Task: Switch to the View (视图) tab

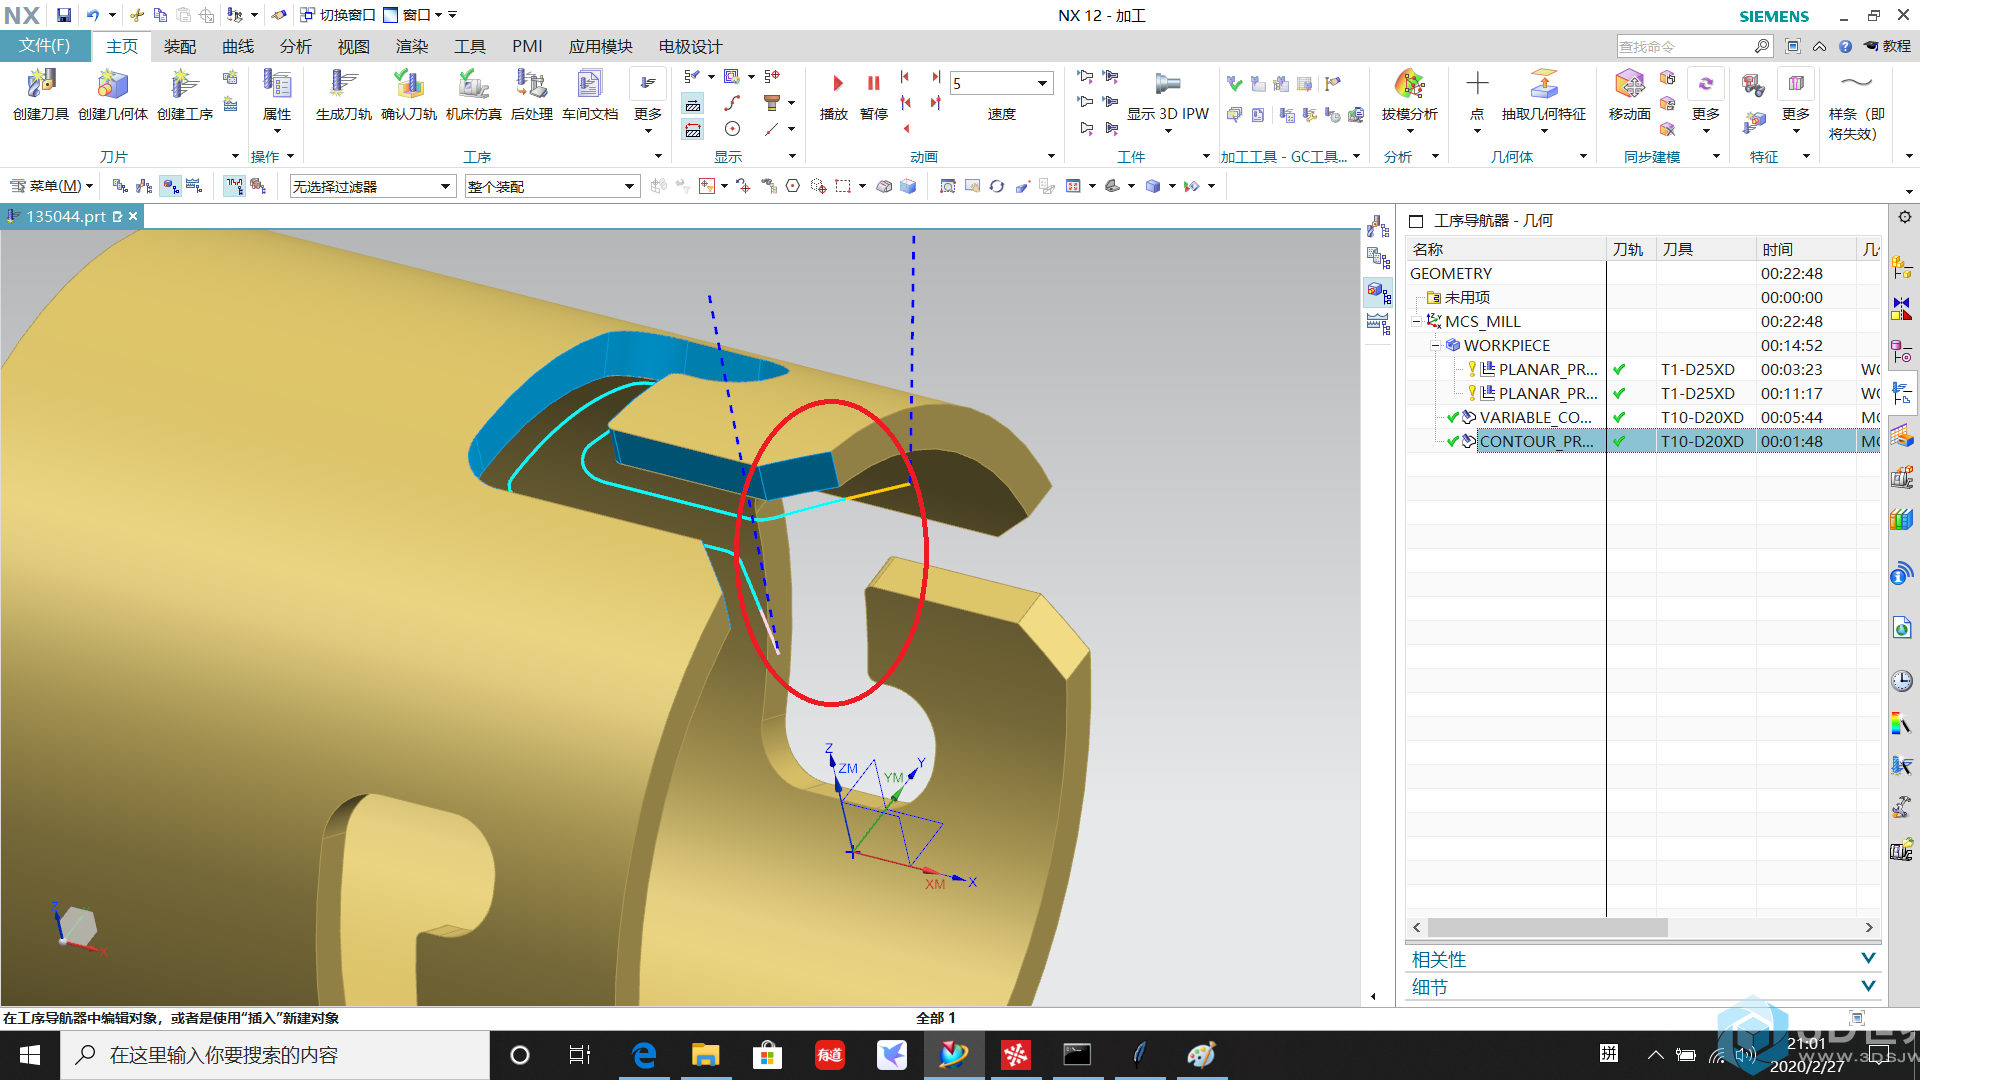Action: tap(353, 46)
